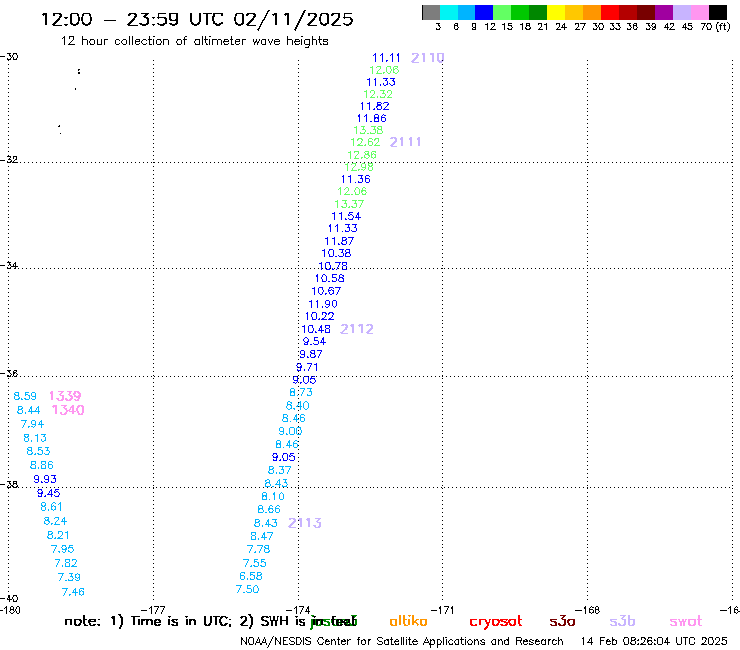The height and width of the screenshot is (650, 740).
Task: Click the wave height value '11.11'
Action: point(386,58)
